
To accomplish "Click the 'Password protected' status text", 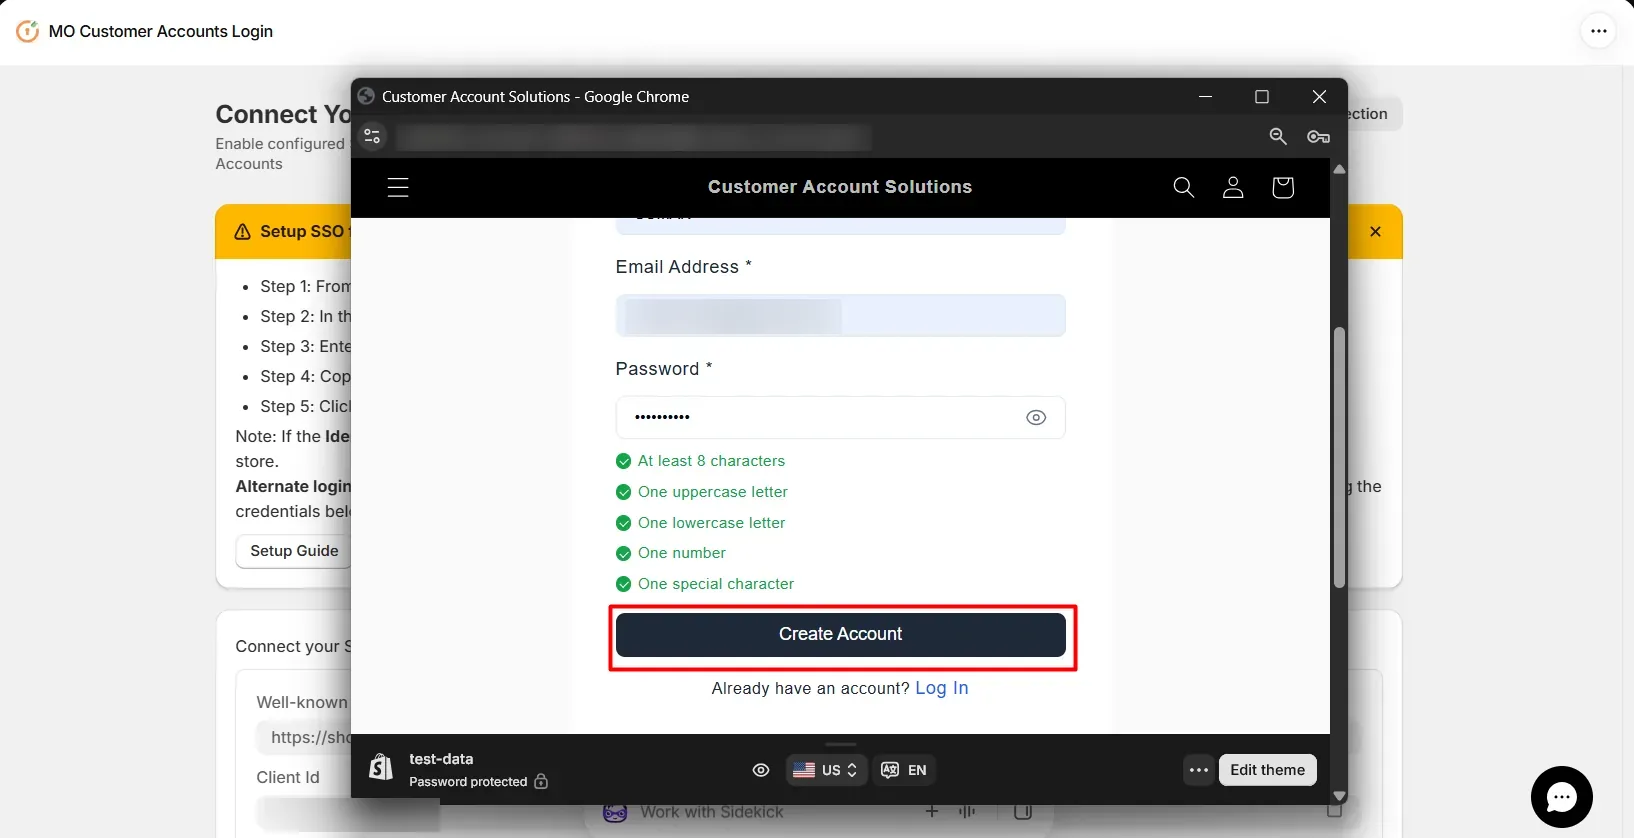I will (468, 782).
